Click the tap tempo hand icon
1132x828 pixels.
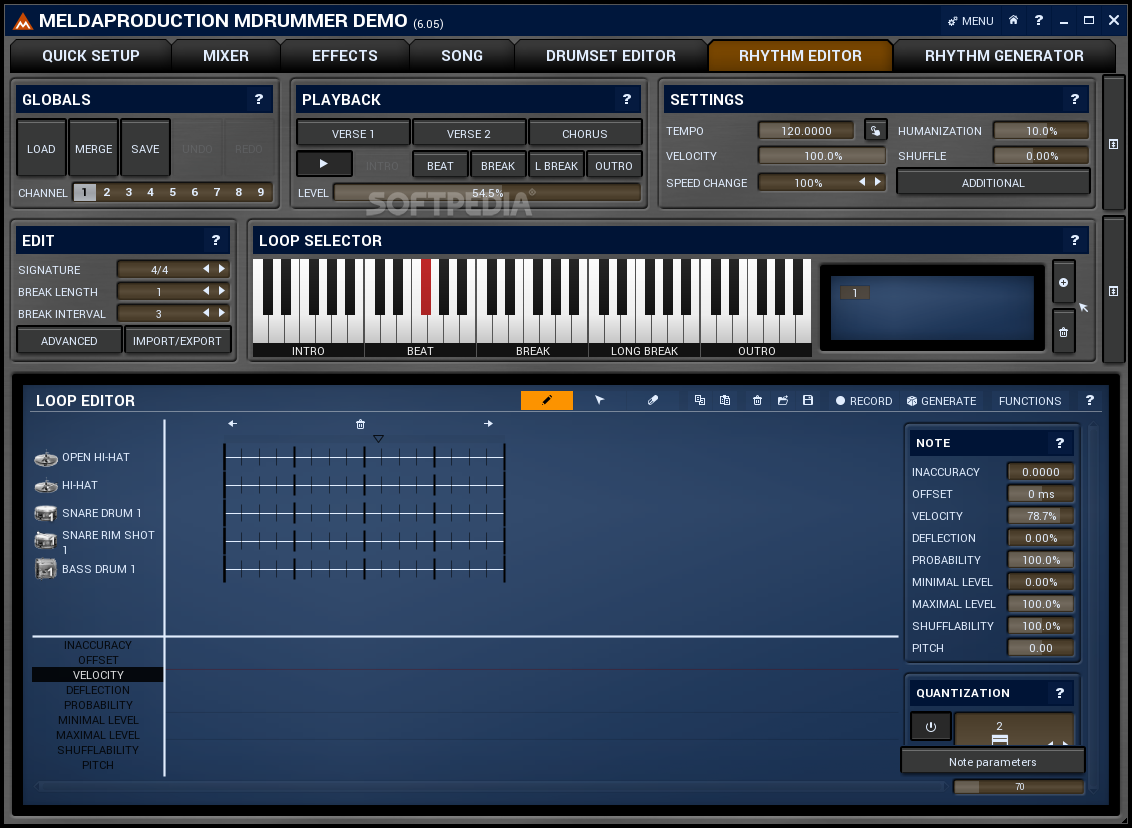tap(875, 131)
